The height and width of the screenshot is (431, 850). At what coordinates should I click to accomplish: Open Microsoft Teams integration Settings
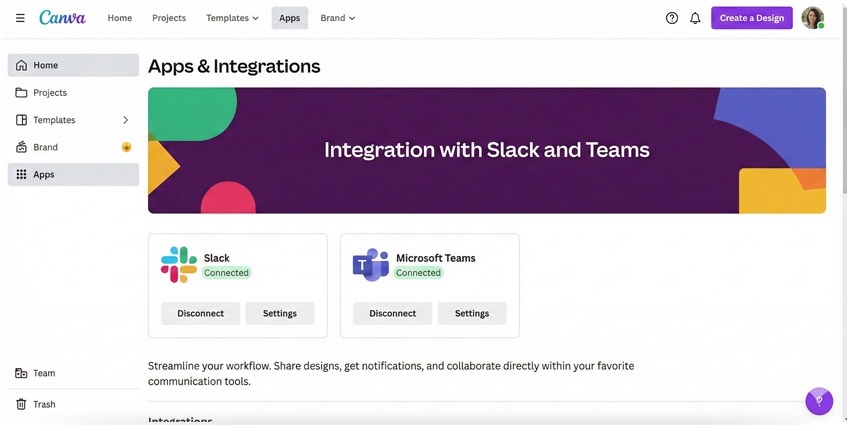[x=472, y=313]
